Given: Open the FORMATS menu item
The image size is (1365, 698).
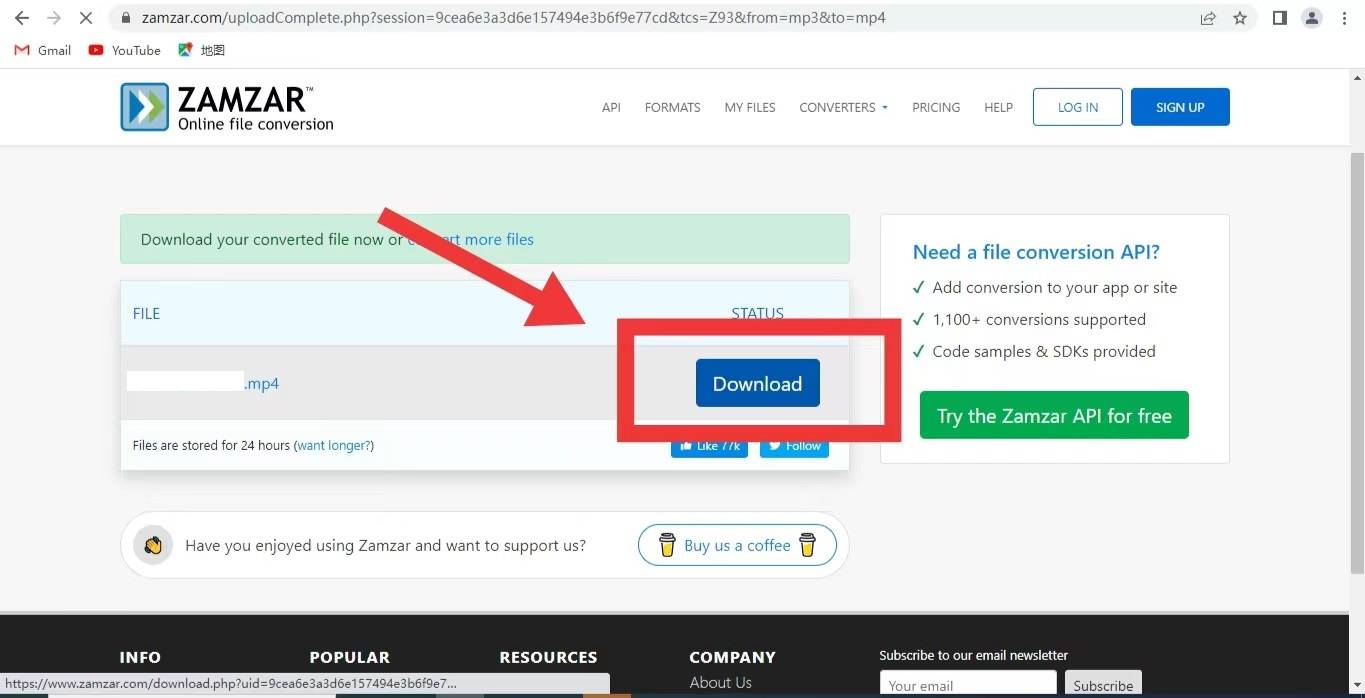Looking at the screenshot, I should tap(672, 107).
